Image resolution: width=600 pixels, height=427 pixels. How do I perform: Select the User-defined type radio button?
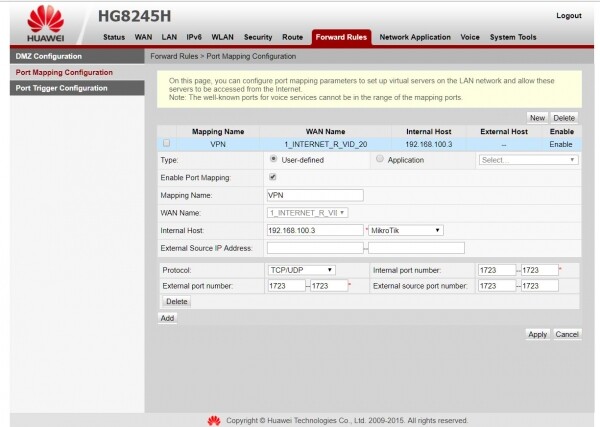274,159
